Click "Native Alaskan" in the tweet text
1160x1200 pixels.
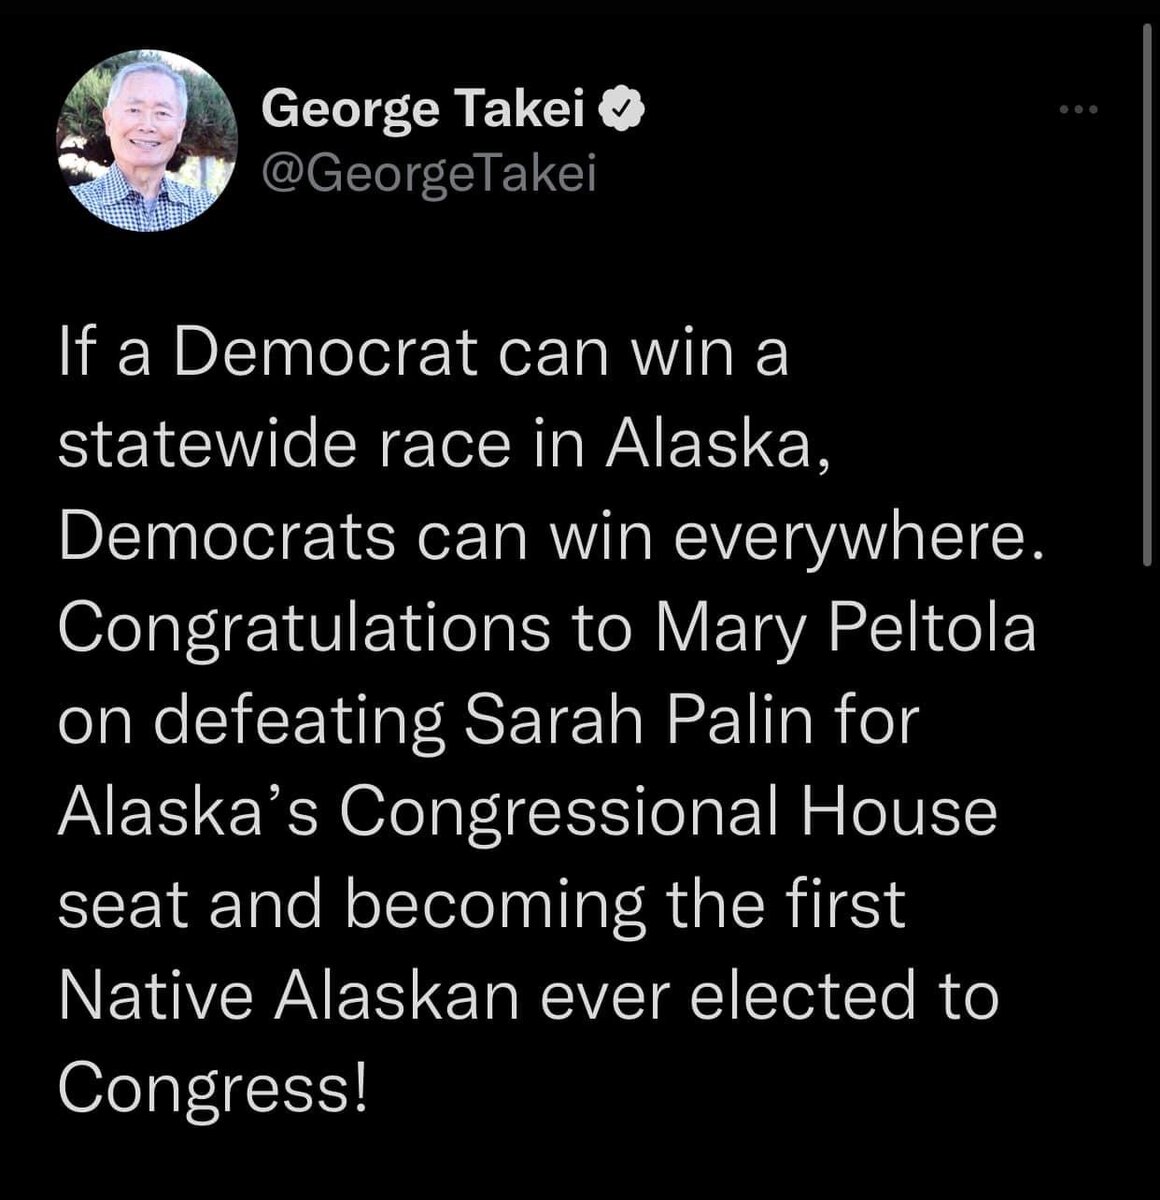coord(289,996)
